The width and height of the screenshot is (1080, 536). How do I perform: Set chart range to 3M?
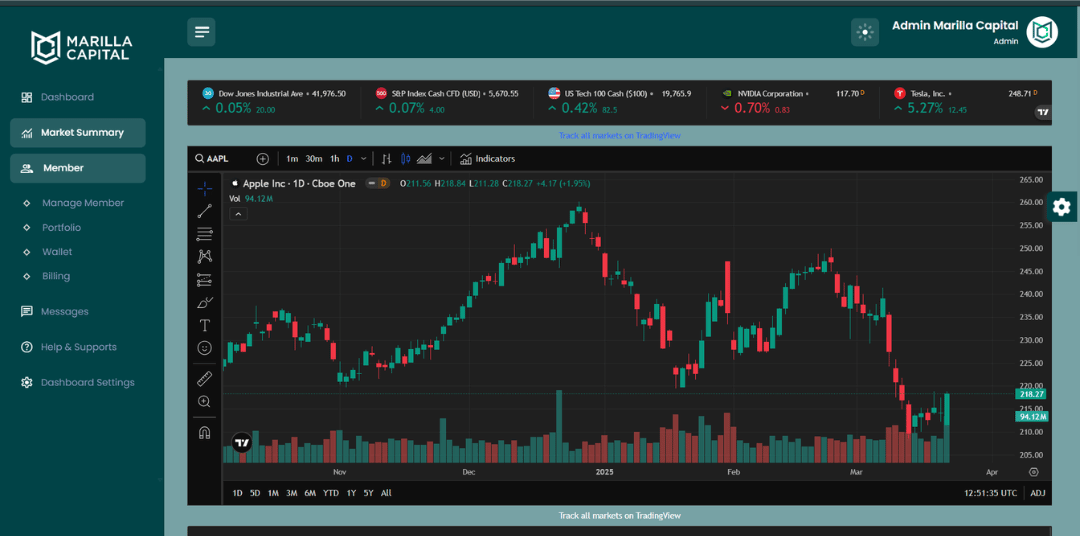291,493
